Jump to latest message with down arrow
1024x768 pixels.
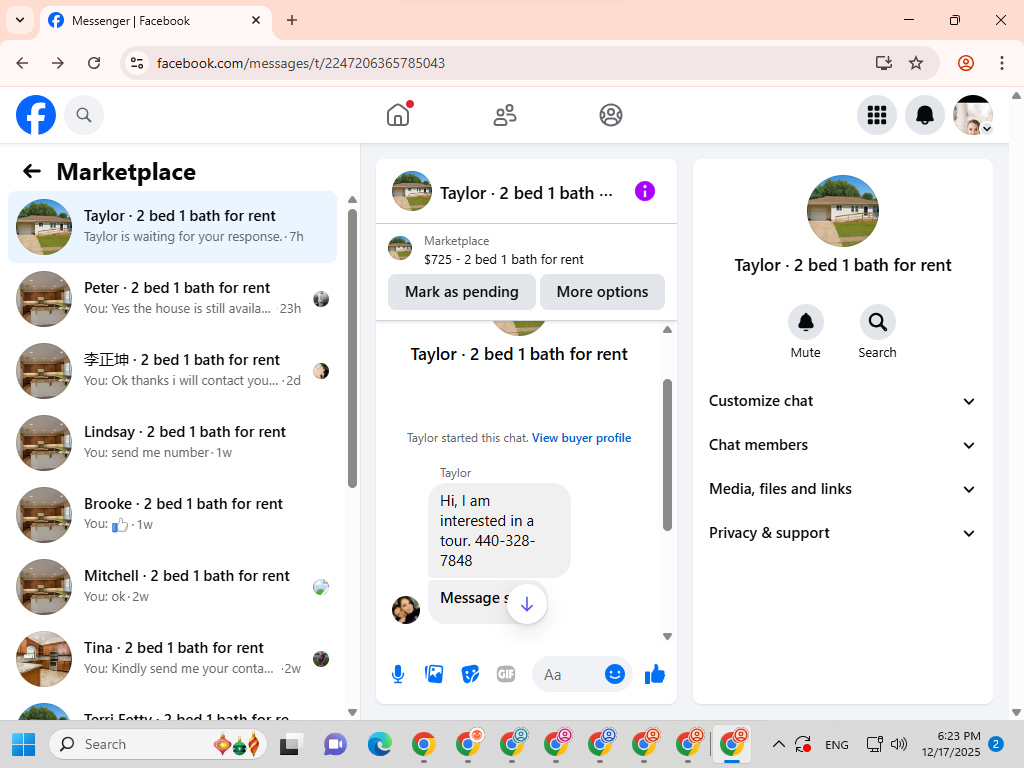point(527,605)
